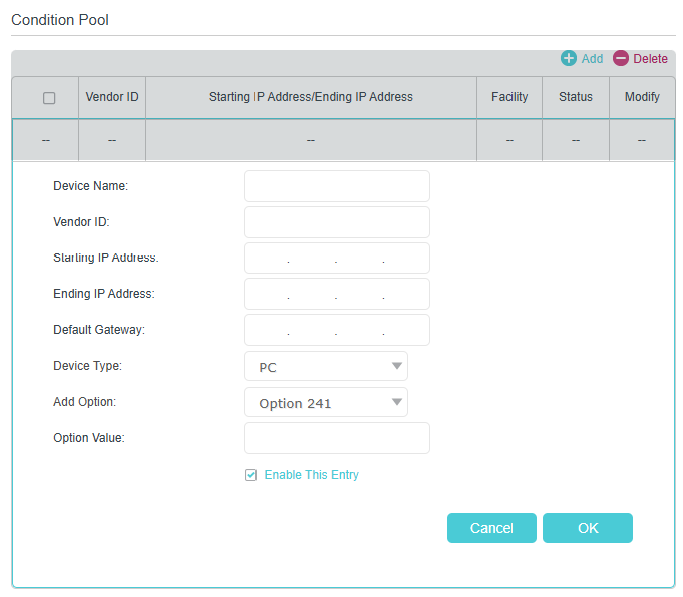
Task: Confirm the entry with the OK button
Action: (588, 528)
